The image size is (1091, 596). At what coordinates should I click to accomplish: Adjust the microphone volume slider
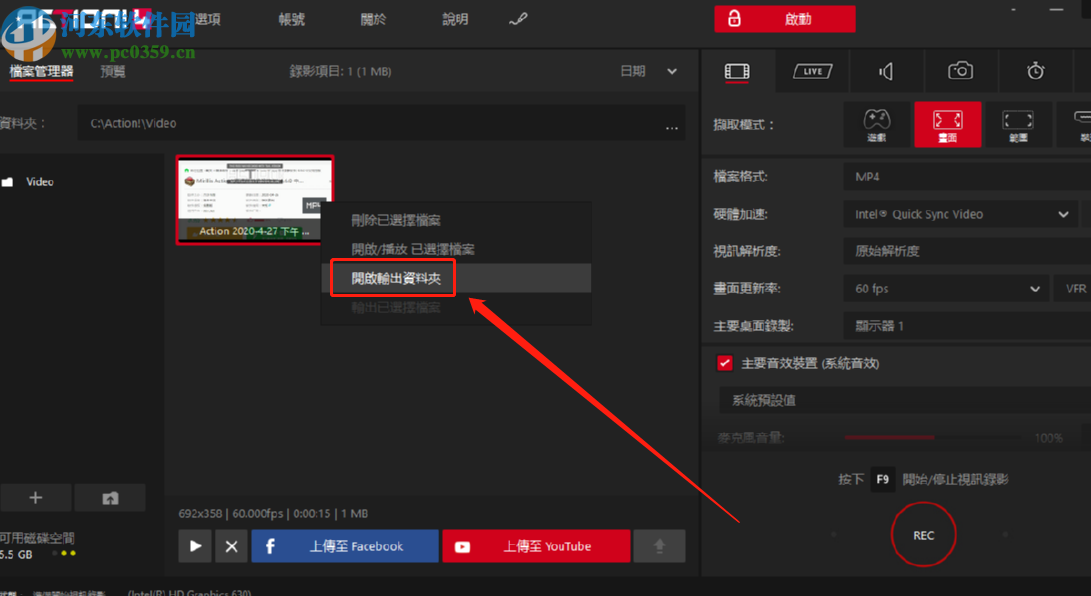pos(890,437)
